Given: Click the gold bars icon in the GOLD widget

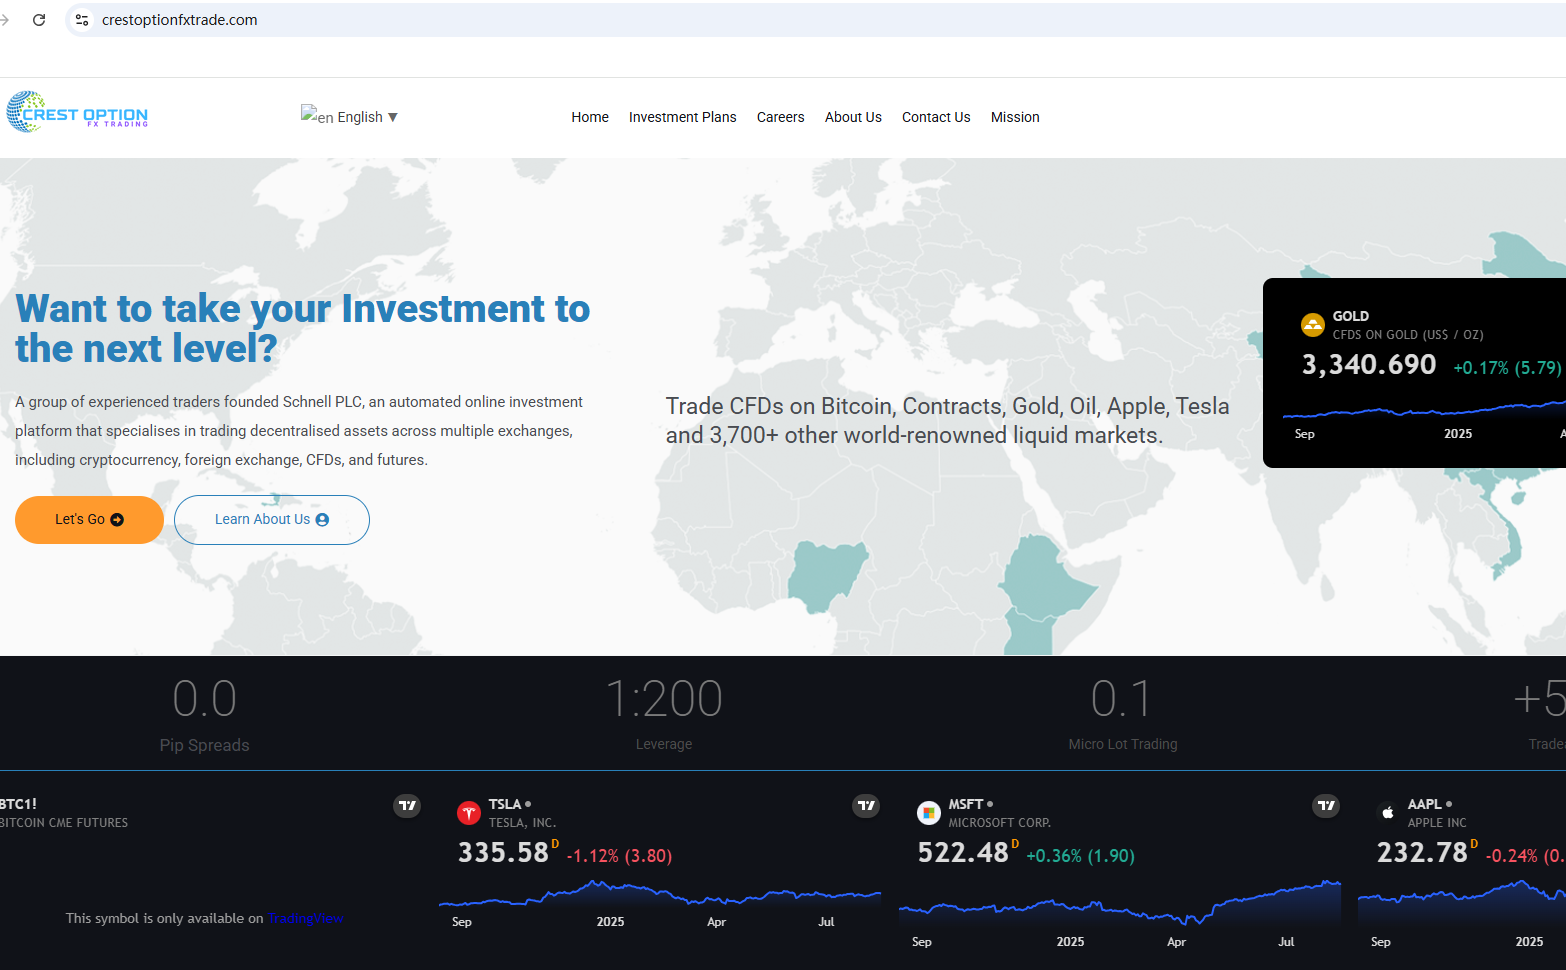Looking at the screenshot, I should point(1312,325).
